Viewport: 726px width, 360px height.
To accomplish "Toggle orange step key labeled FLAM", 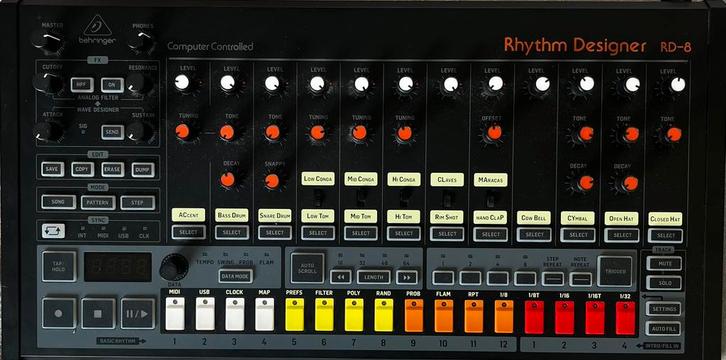I will click(444, 316).
